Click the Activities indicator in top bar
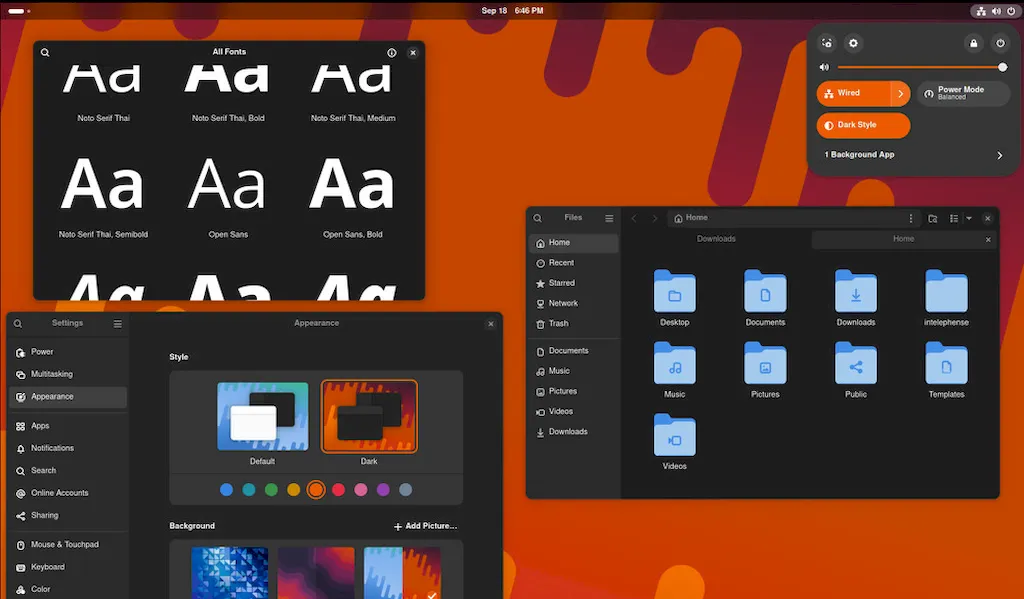 coord(18,11)
